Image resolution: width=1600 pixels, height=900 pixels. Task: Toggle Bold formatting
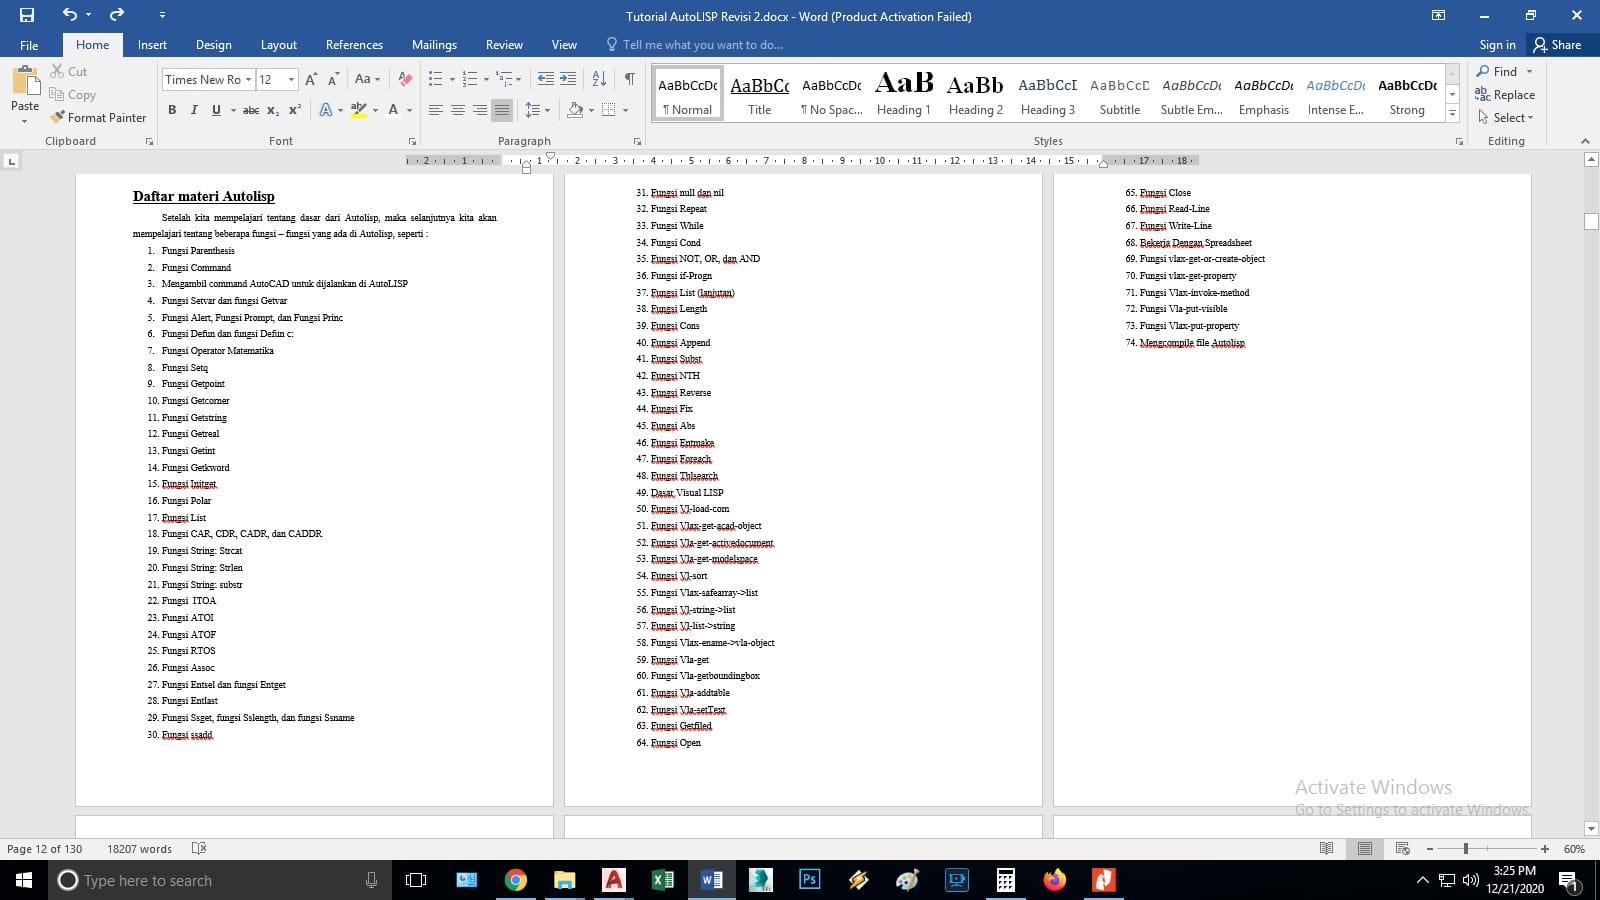click(172, 110)
